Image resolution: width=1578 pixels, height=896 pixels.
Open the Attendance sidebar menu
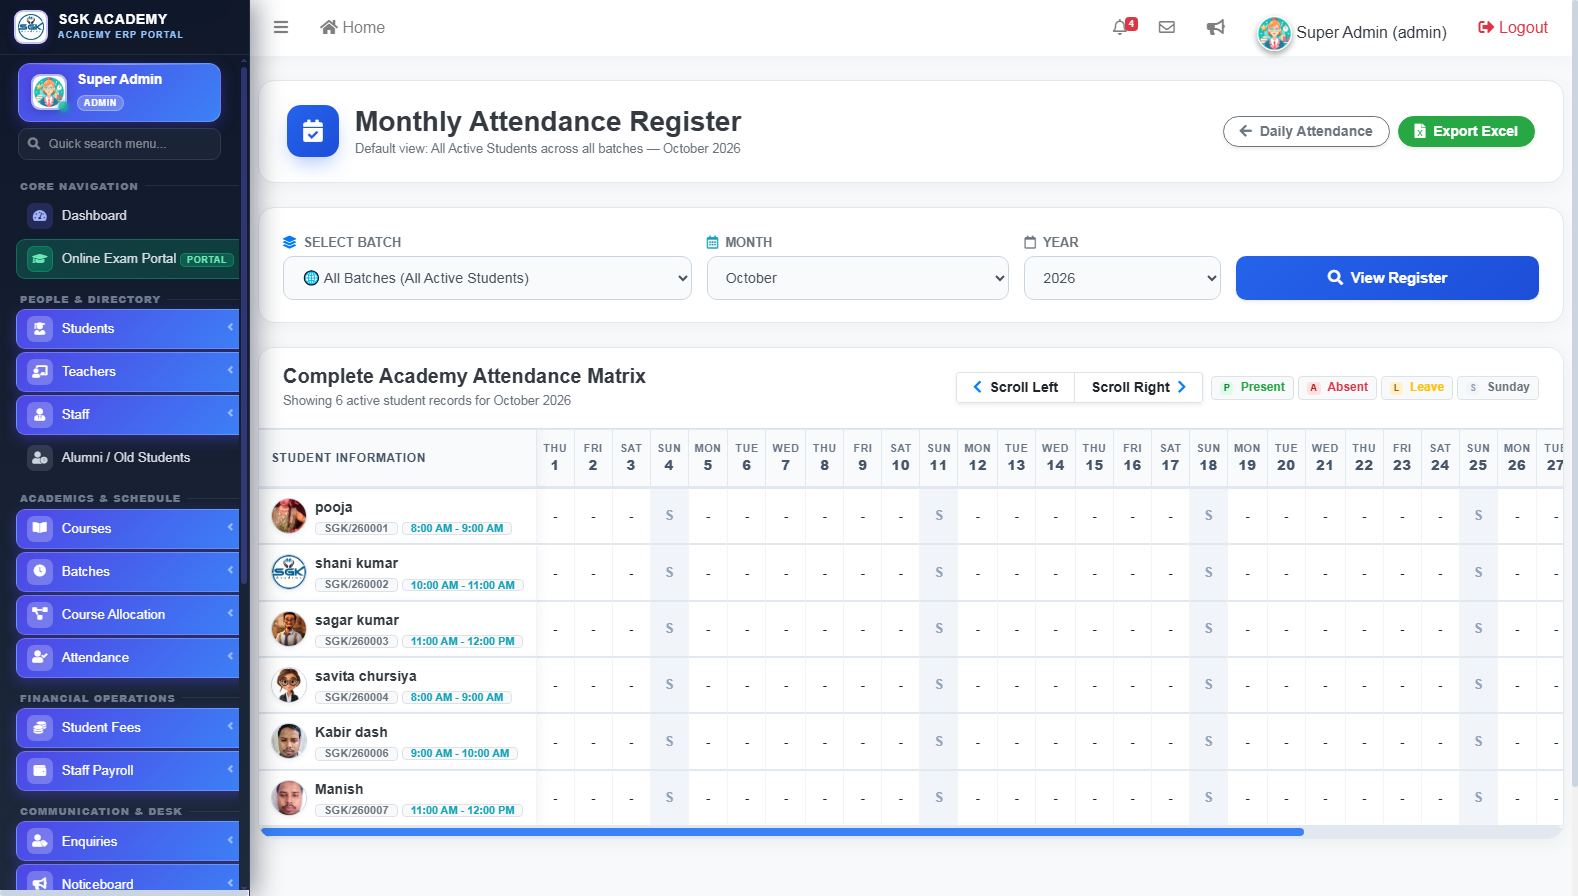tap(128, 657)
